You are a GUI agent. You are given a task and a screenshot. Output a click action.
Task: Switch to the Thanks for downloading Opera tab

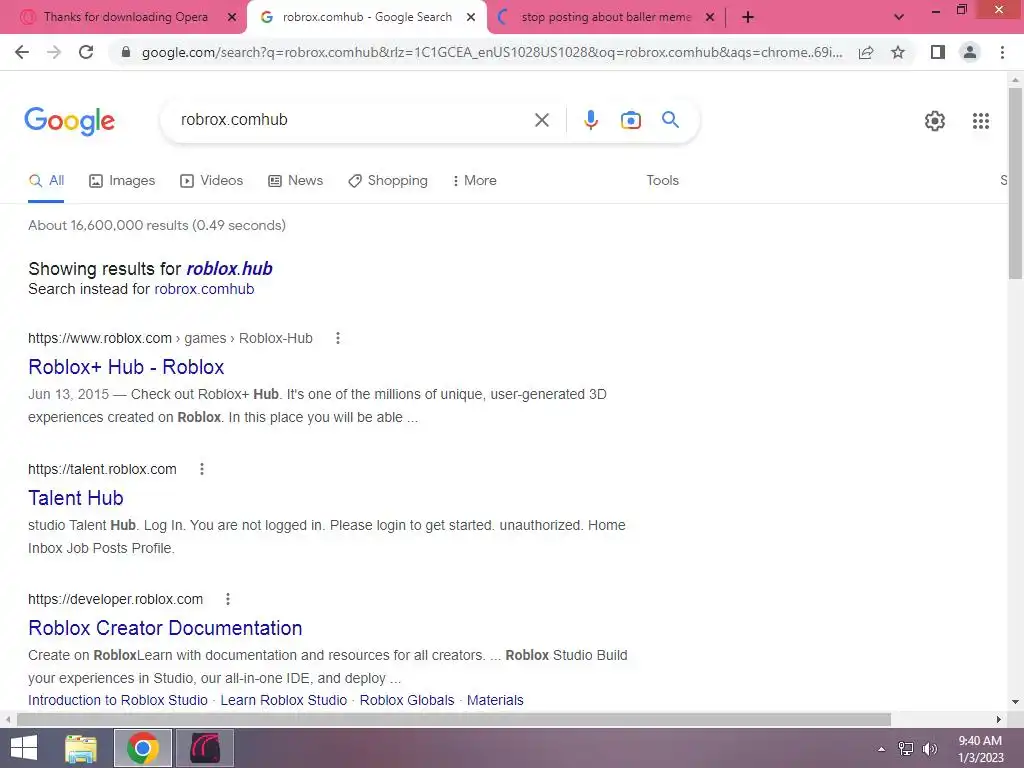coord(125,17)
